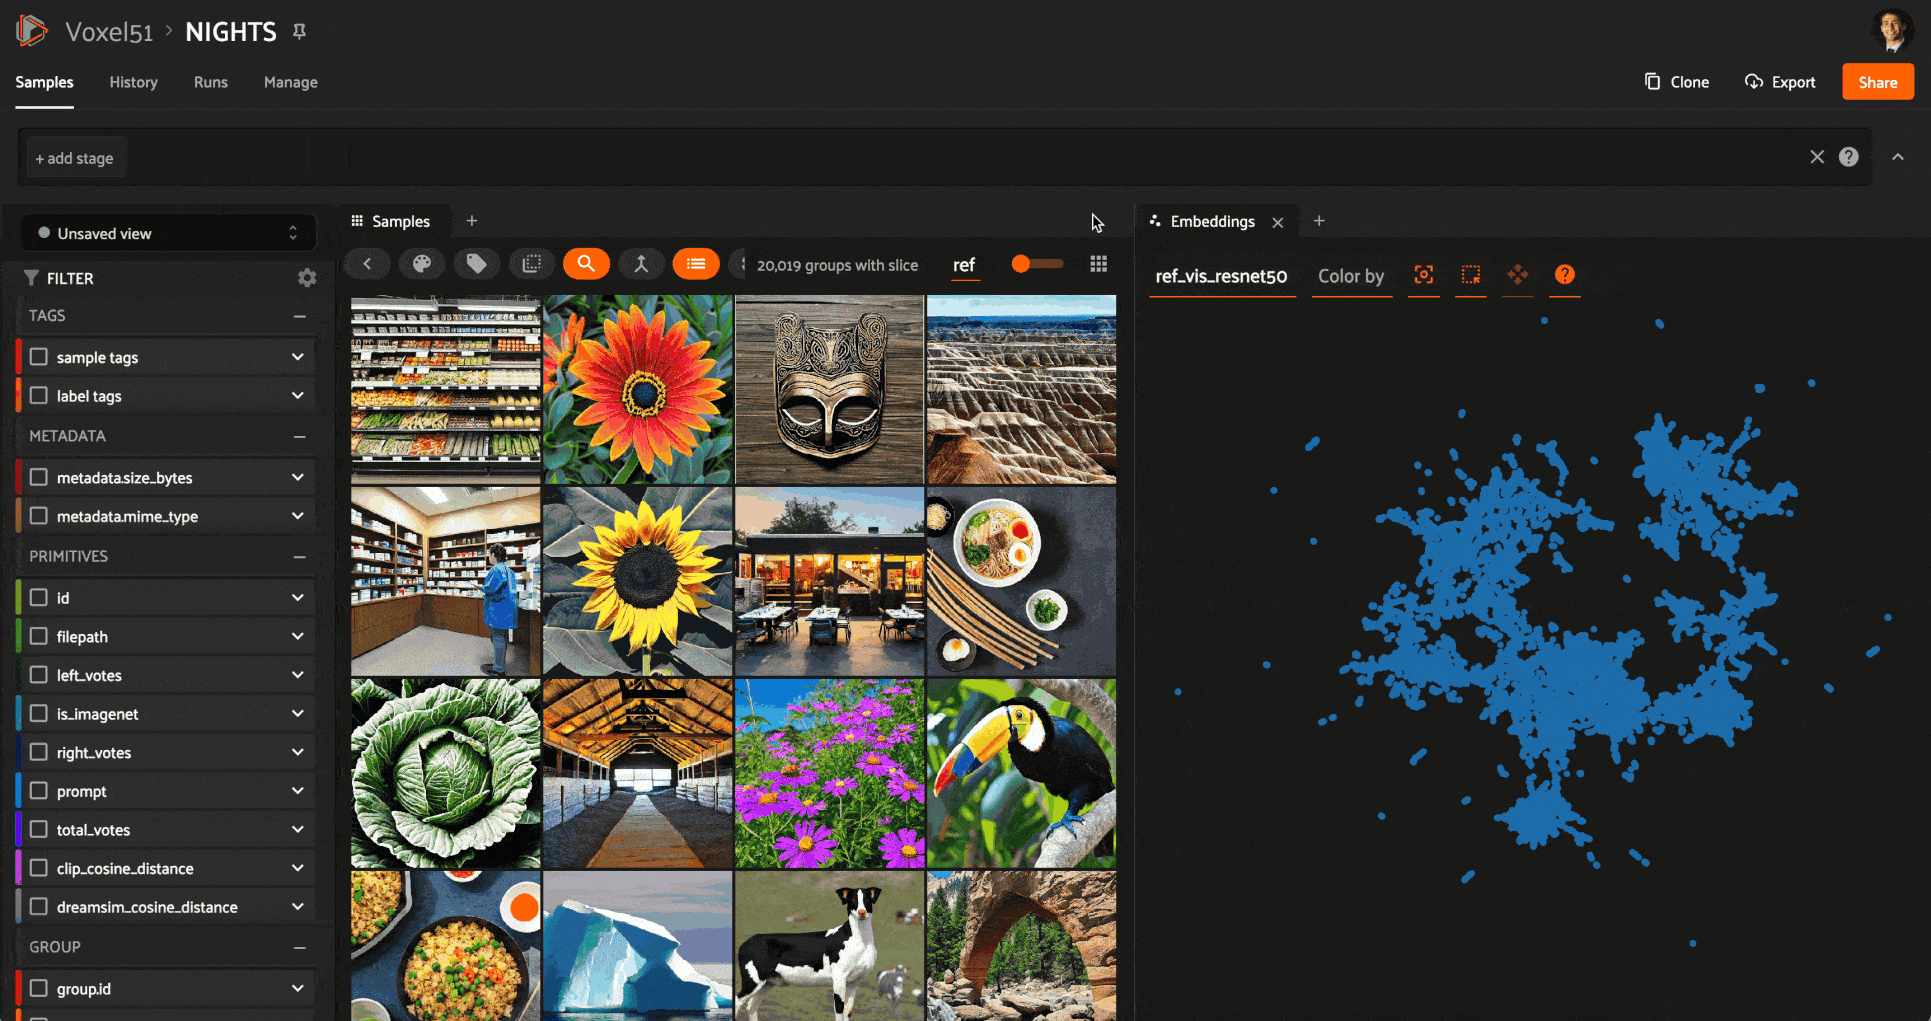This screenshot has height=1021, width=1931.
Task: Open the toucan image thumbnail
Action: pos(1021,773)
